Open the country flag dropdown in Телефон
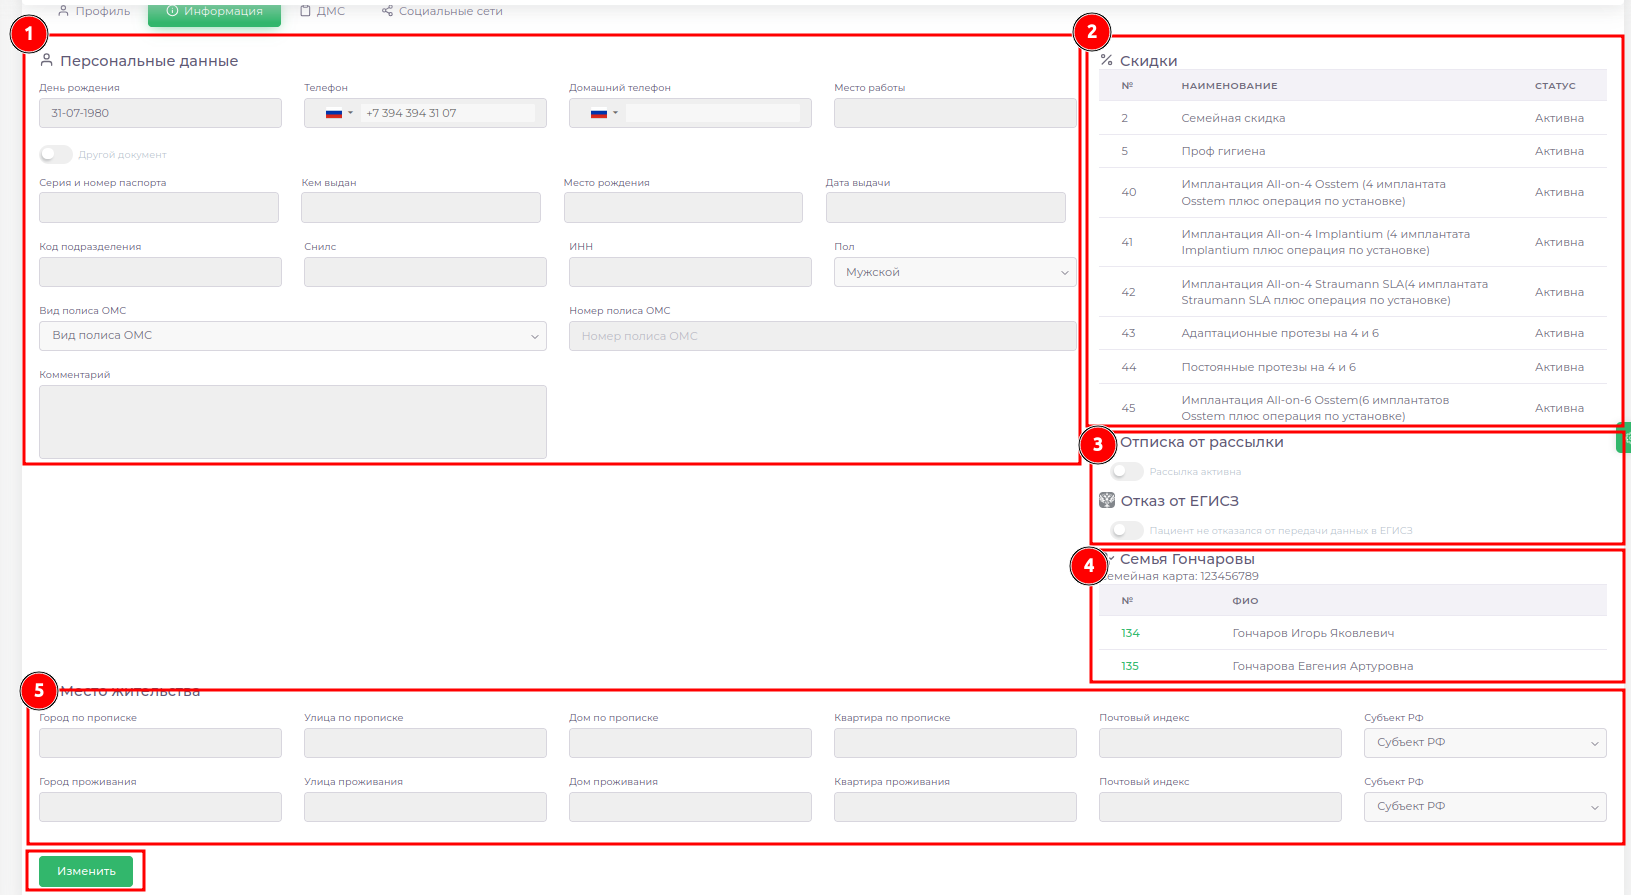The height and width of the screenshot is (895, 1631). [x=339, y=113]
